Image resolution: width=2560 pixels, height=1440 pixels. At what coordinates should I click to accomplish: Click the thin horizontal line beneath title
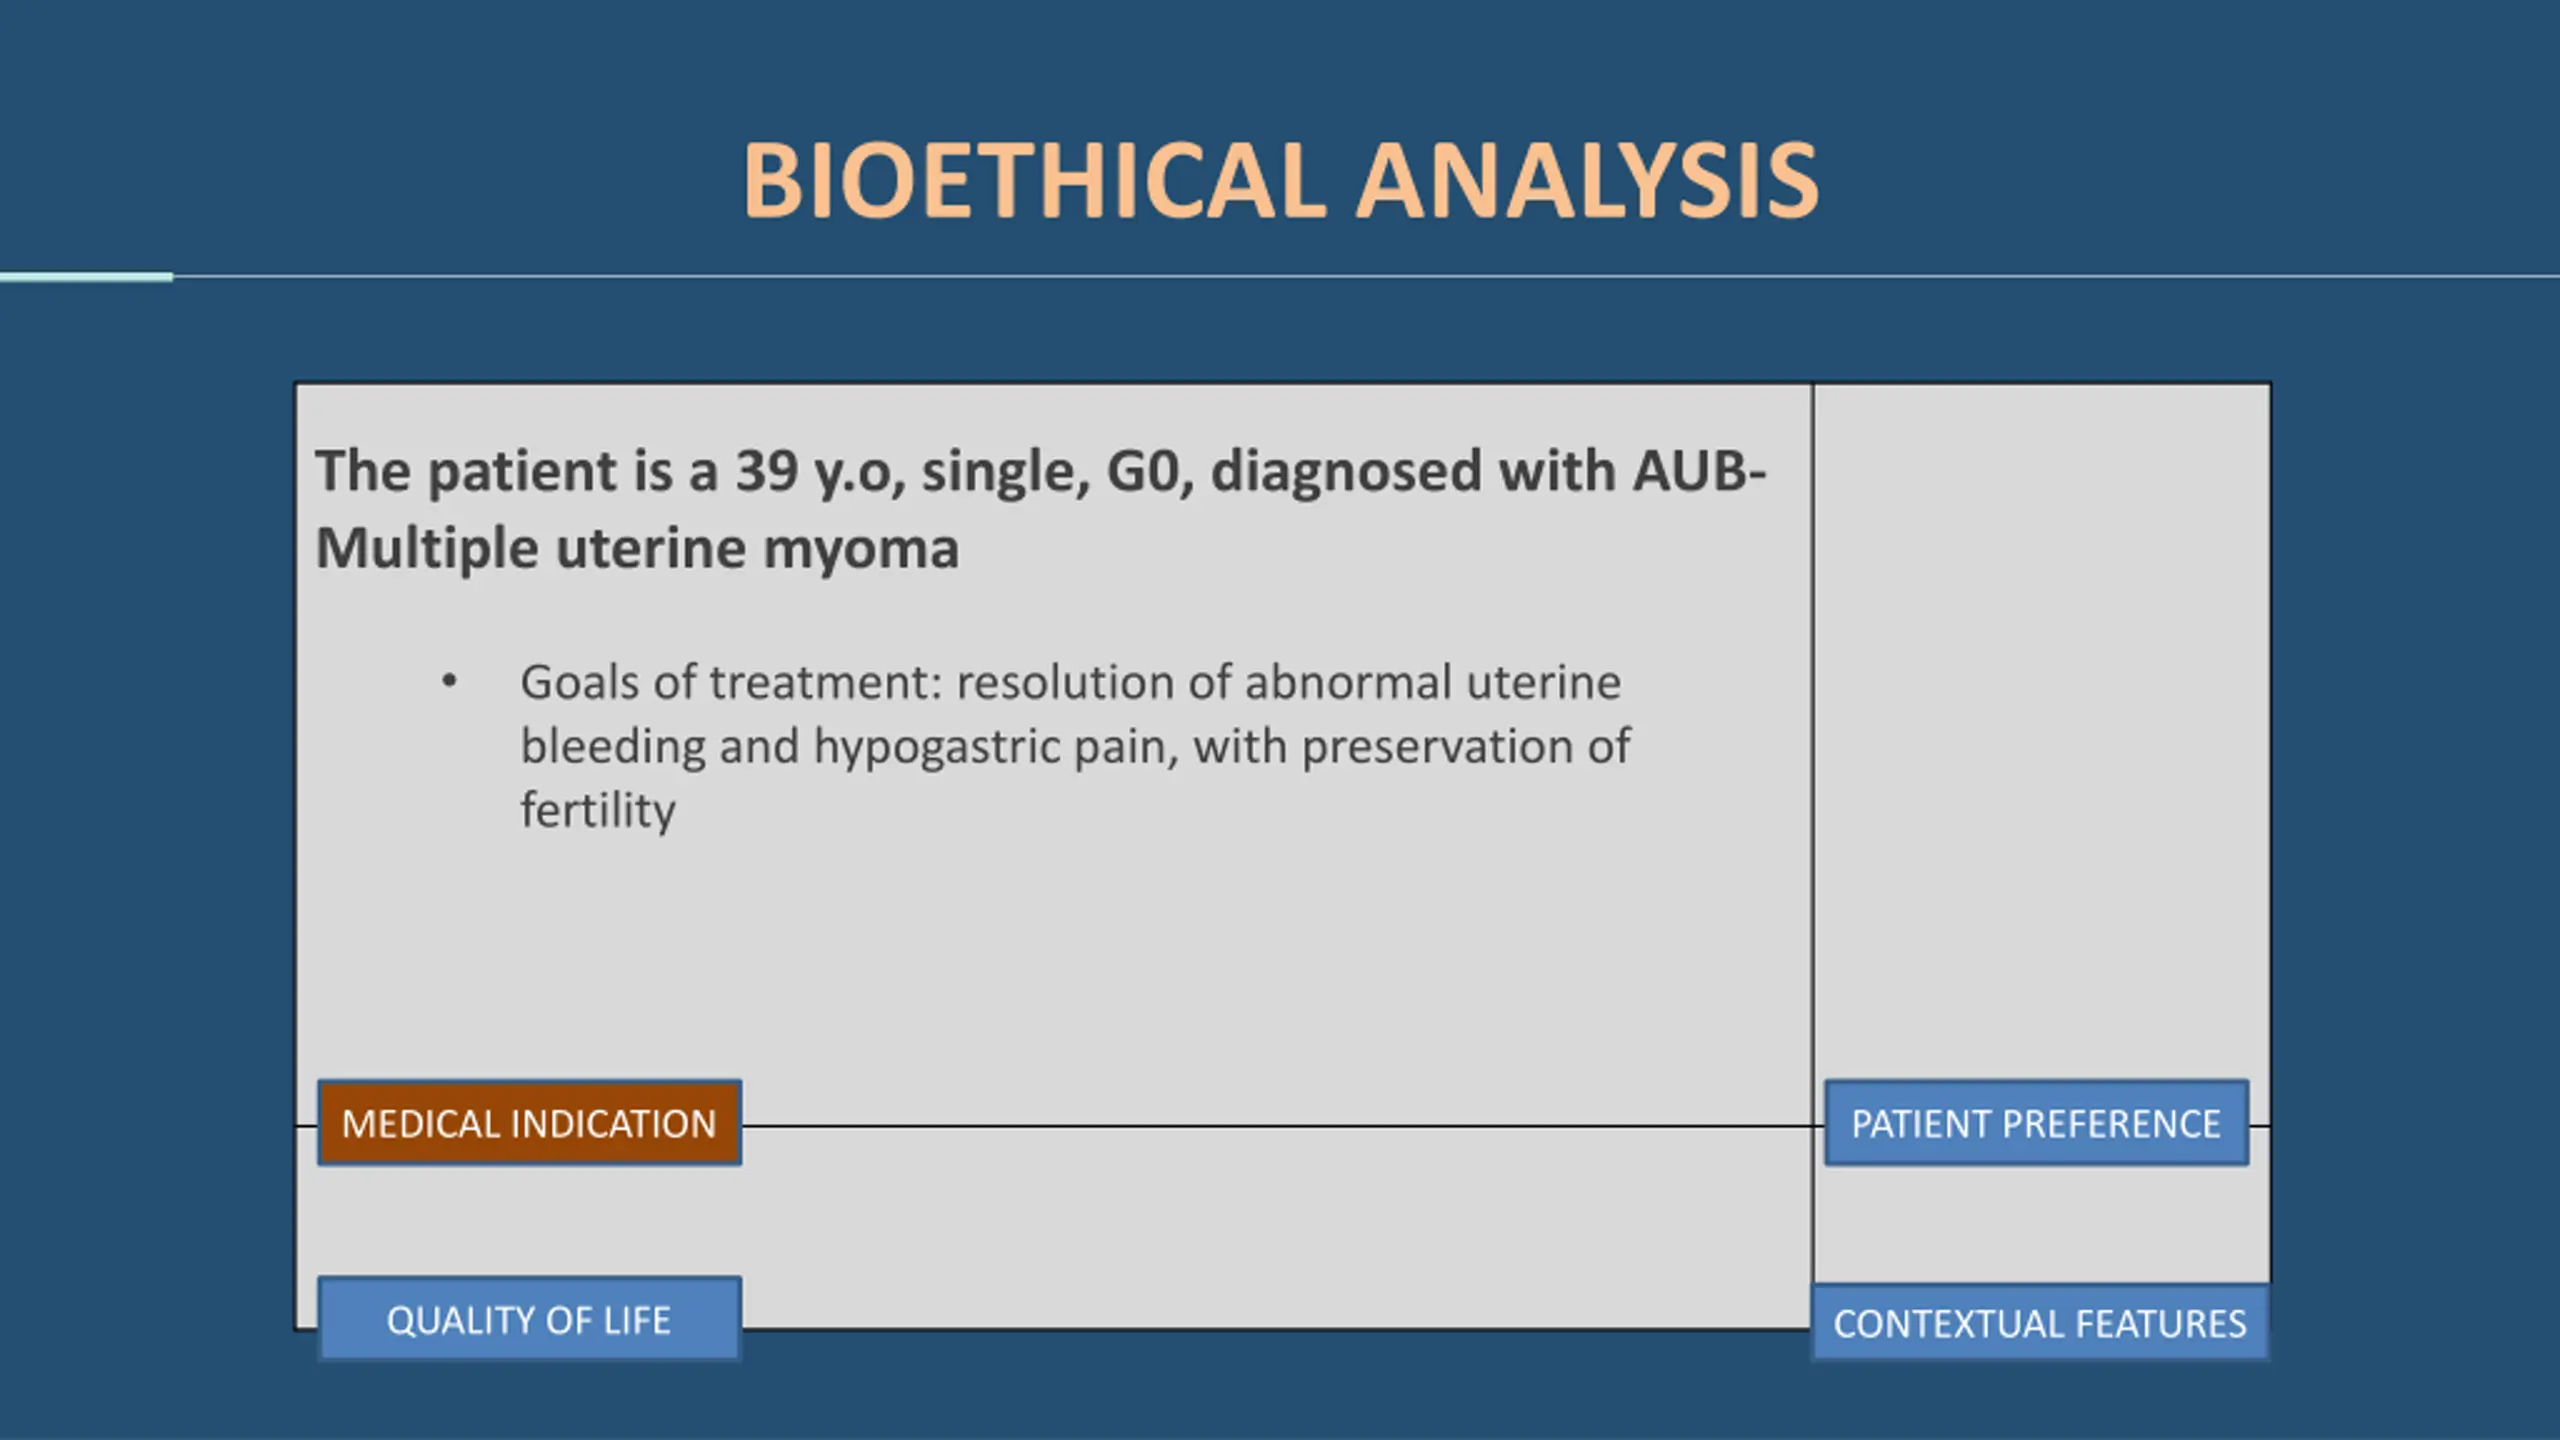1366,276
